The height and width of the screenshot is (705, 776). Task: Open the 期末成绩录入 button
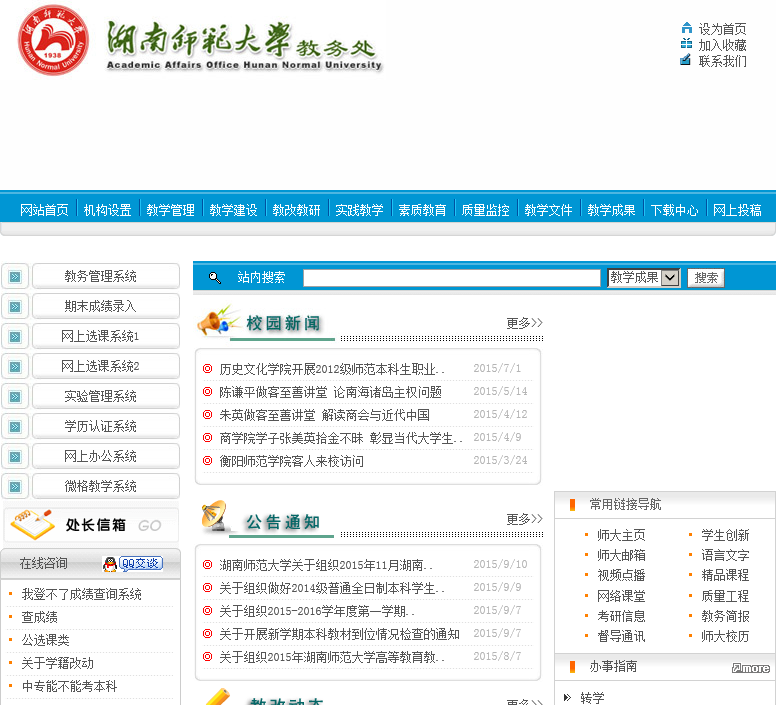[x=106, y=306]
